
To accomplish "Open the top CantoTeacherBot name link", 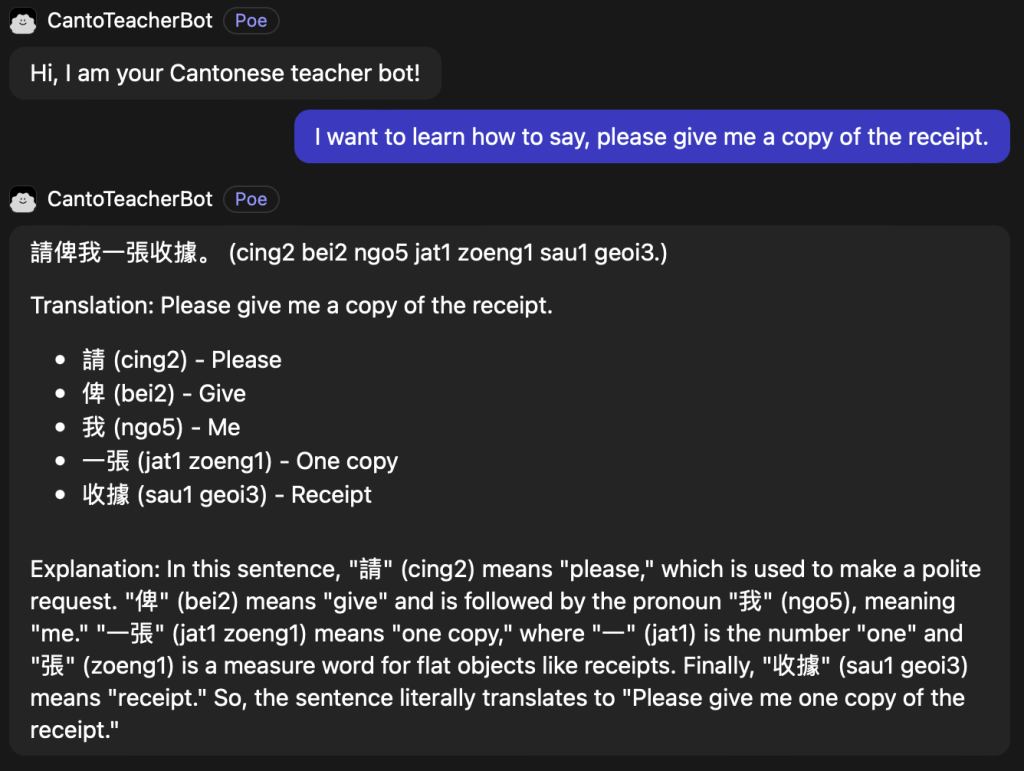I will click(130, 21).
